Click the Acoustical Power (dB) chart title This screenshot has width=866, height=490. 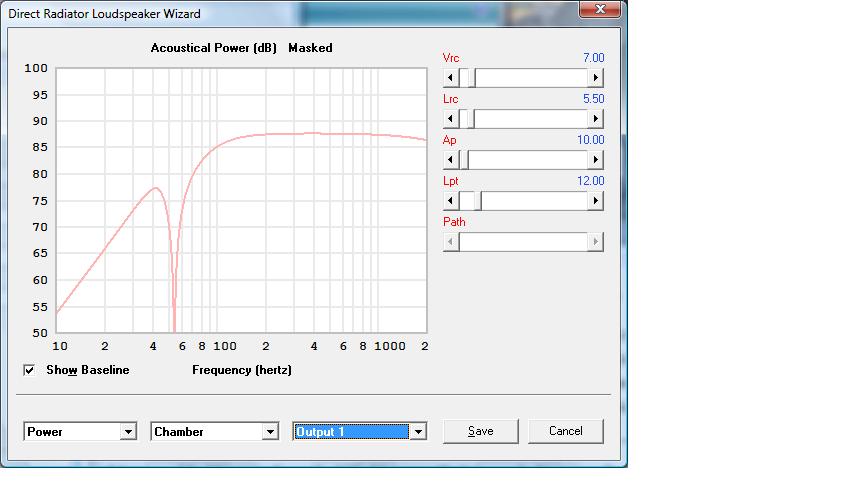(214, 48)
